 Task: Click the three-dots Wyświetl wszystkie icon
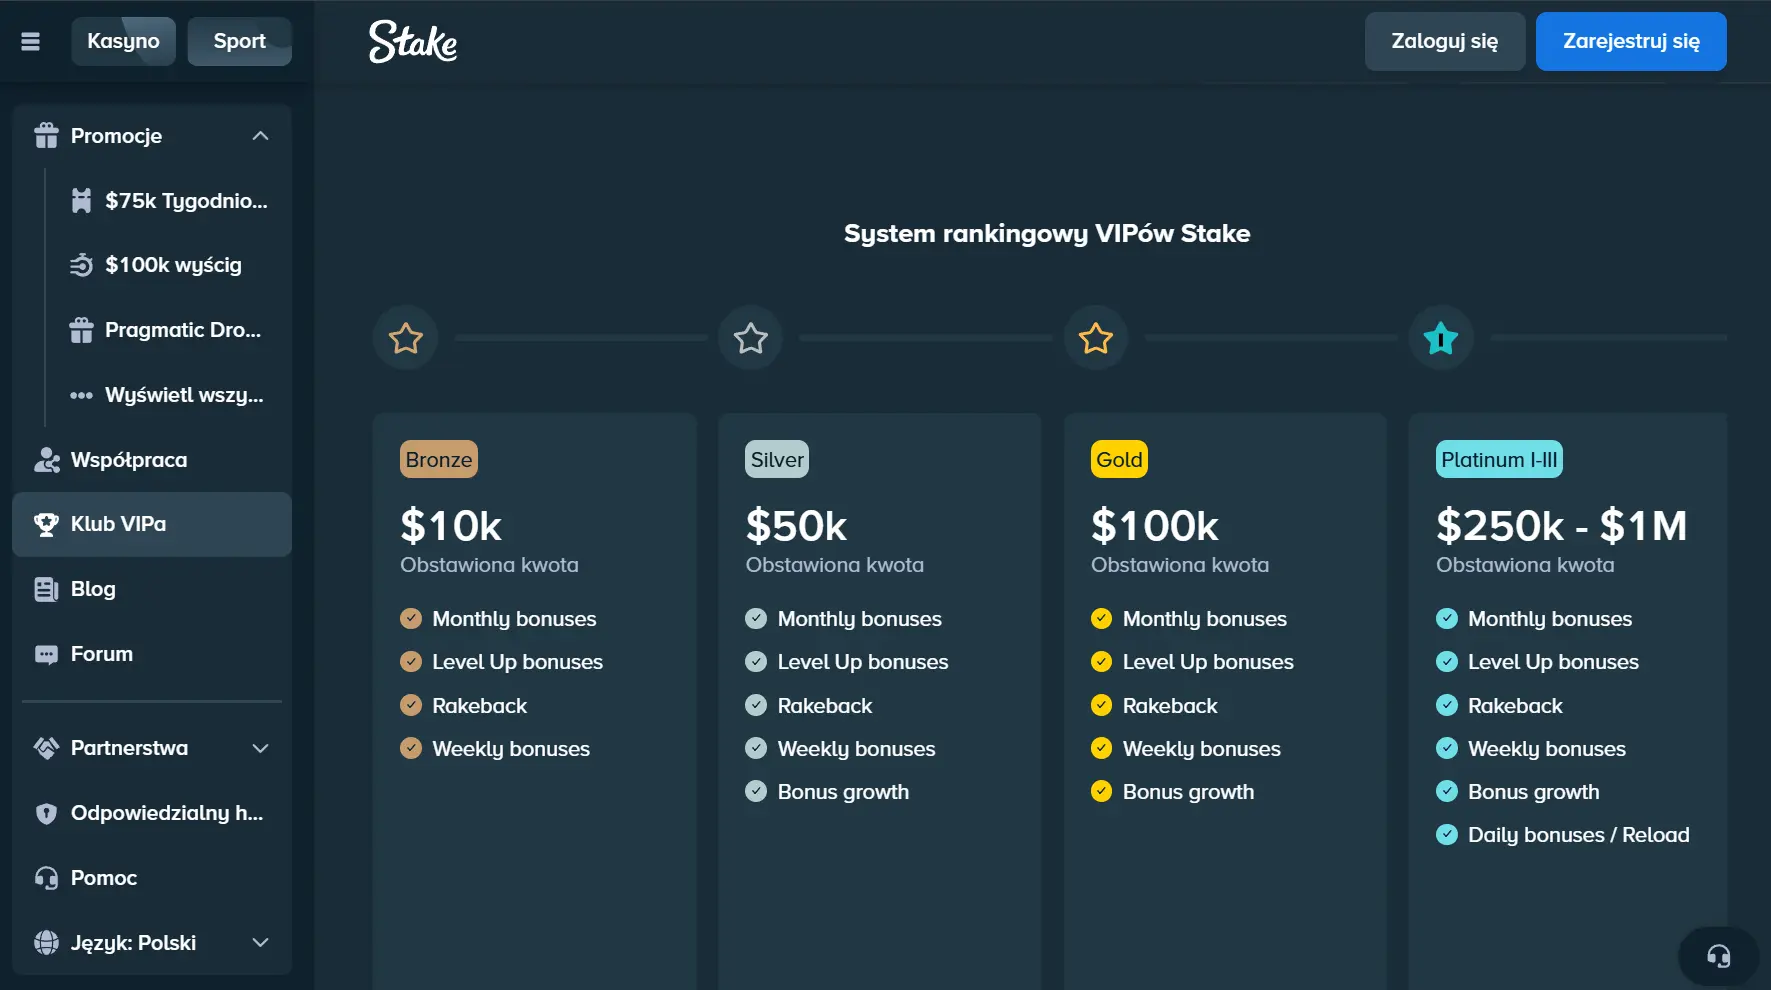point(81,395)
